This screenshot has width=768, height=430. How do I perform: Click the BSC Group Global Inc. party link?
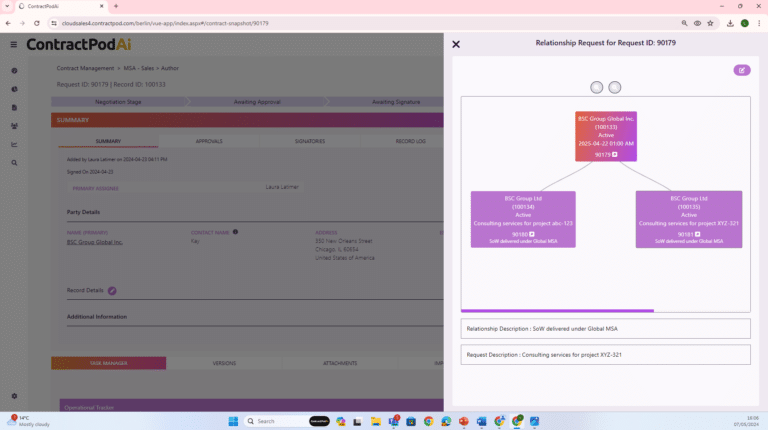click(95, 242)
